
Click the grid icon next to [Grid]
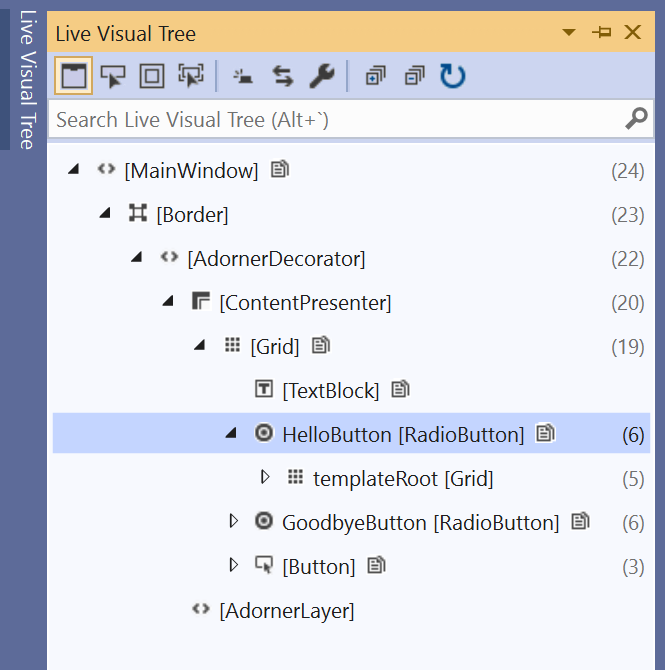(x=232, y=345)
